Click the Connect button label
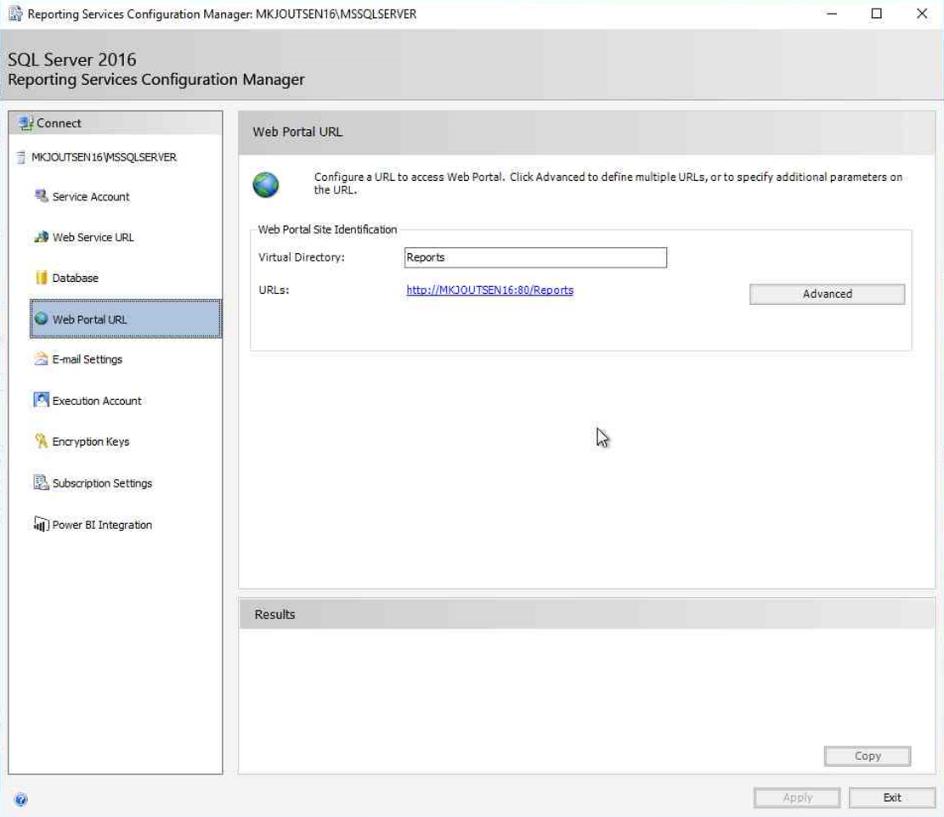The height and width of the screenshot is (817, 944). [x=59, y=123]
